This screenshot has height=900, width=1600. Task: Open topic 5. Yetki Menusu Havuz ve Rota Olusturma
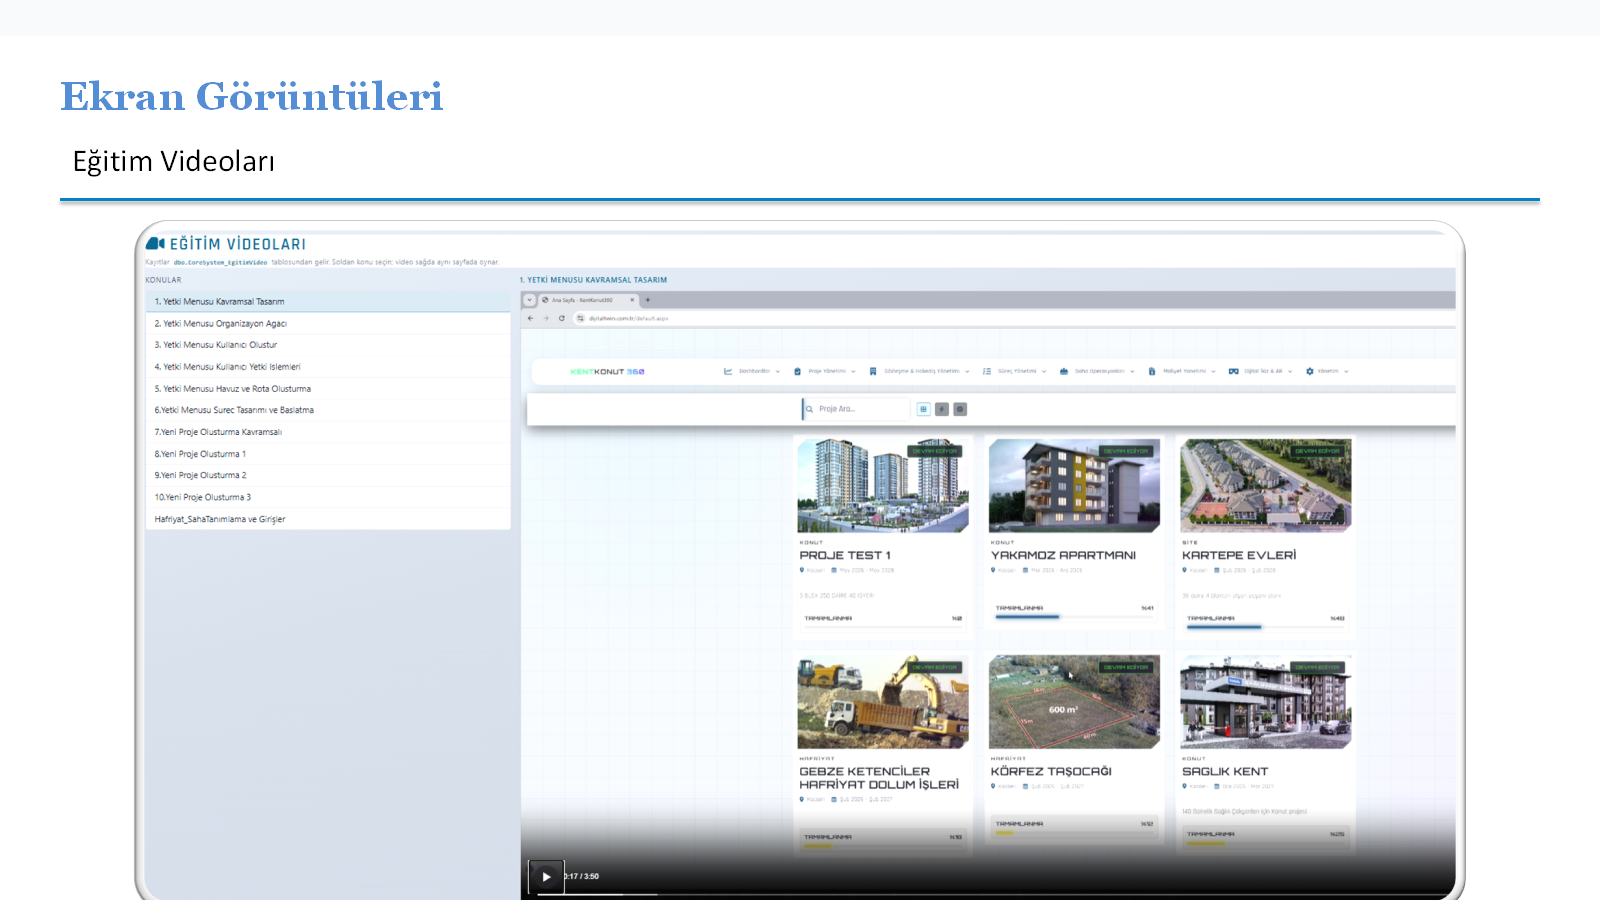(x=328, y=388)
